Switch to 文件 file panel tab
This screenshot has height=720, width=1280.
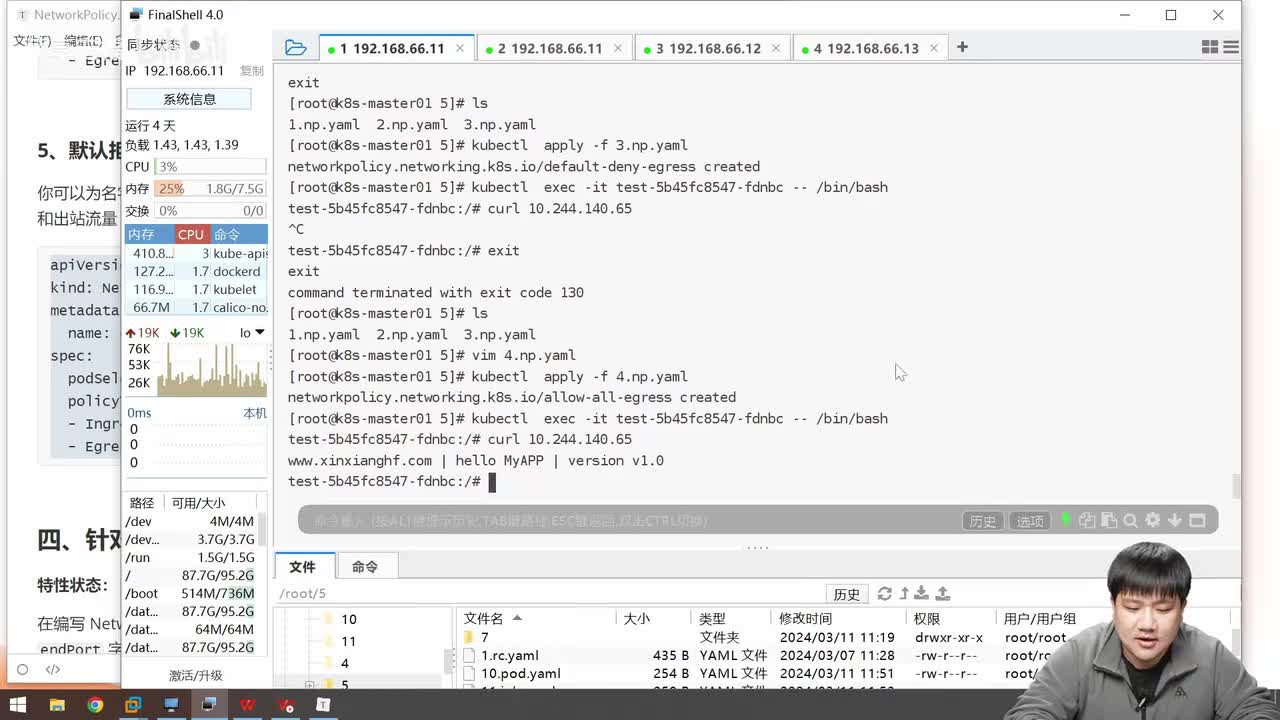302,566
